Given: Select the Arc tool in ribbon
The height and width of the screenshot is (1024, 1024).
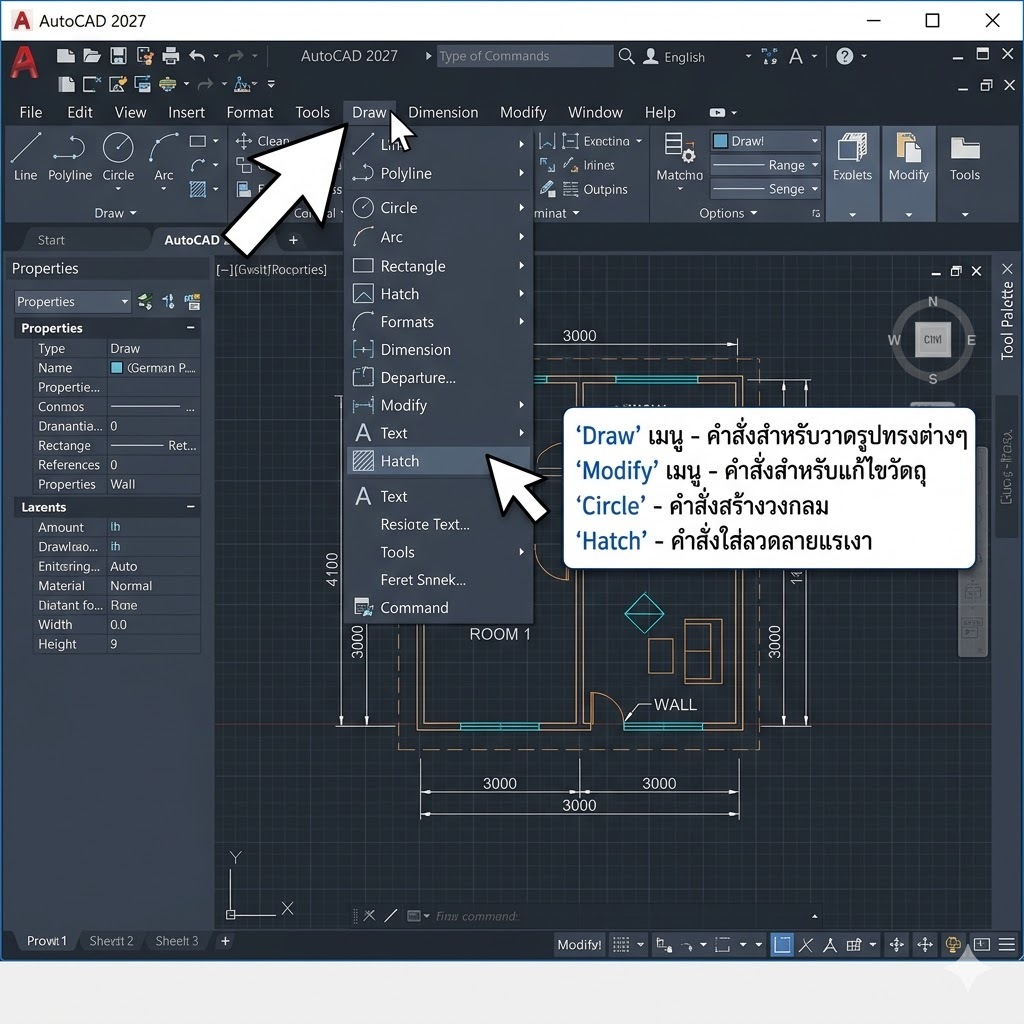Looking at the screenshot, I should click(x=163, y=156).
